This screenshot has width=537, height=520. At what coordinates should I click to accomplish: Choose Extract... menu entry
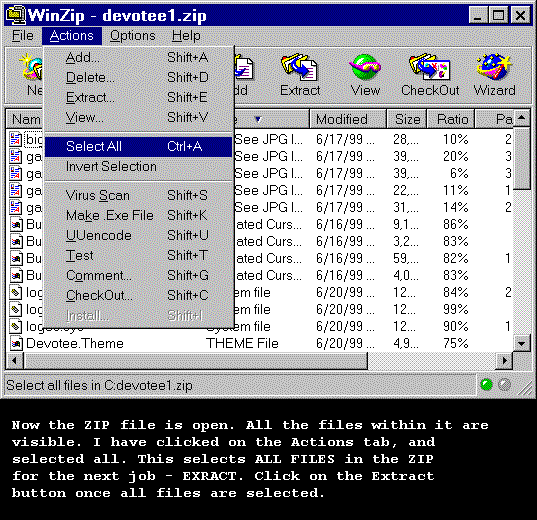[x=139, y=97]
